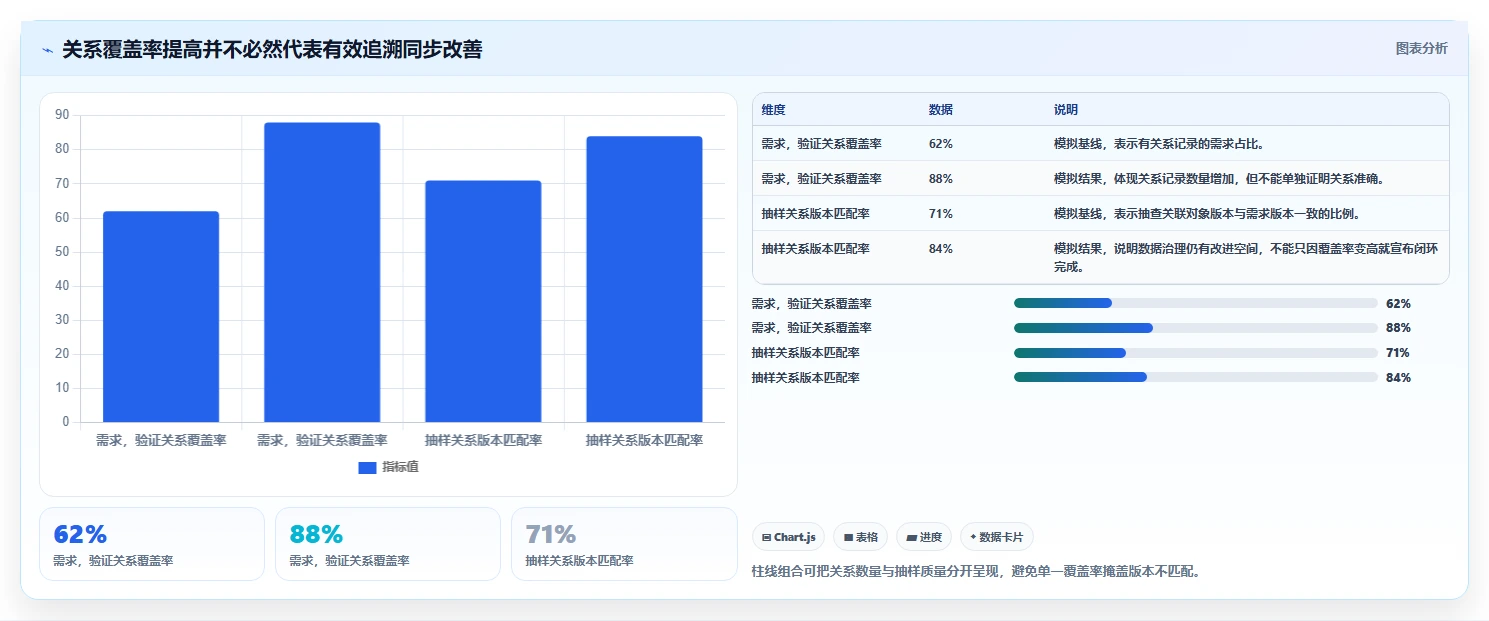Click the x-axis label under the 84 bar
The image size is (1489, 621).
pyautogui.click(x=644, y=440)
